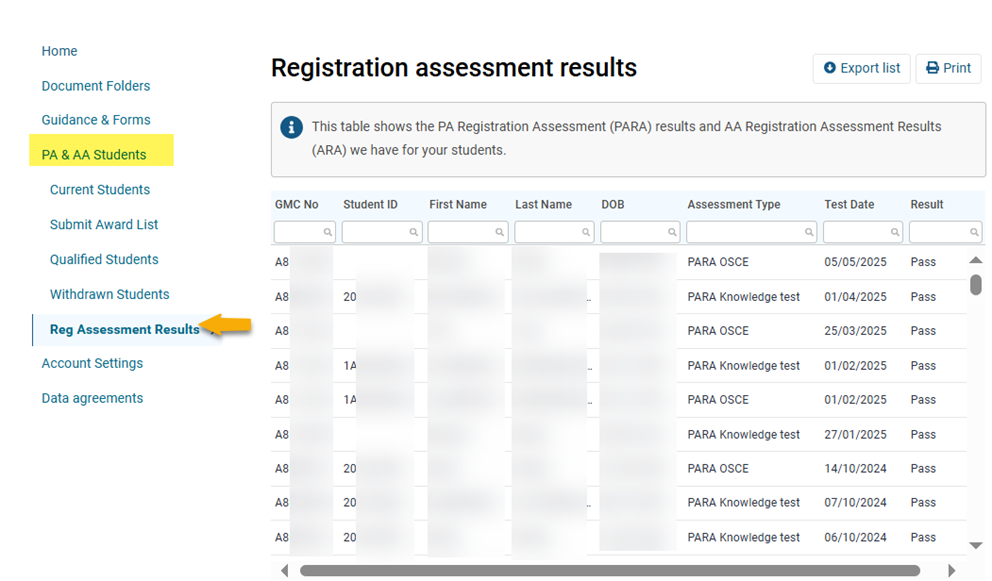Select test date 25/03/2025 cell
This screenshot has width=992, height=581.
[x=855, y=331]
